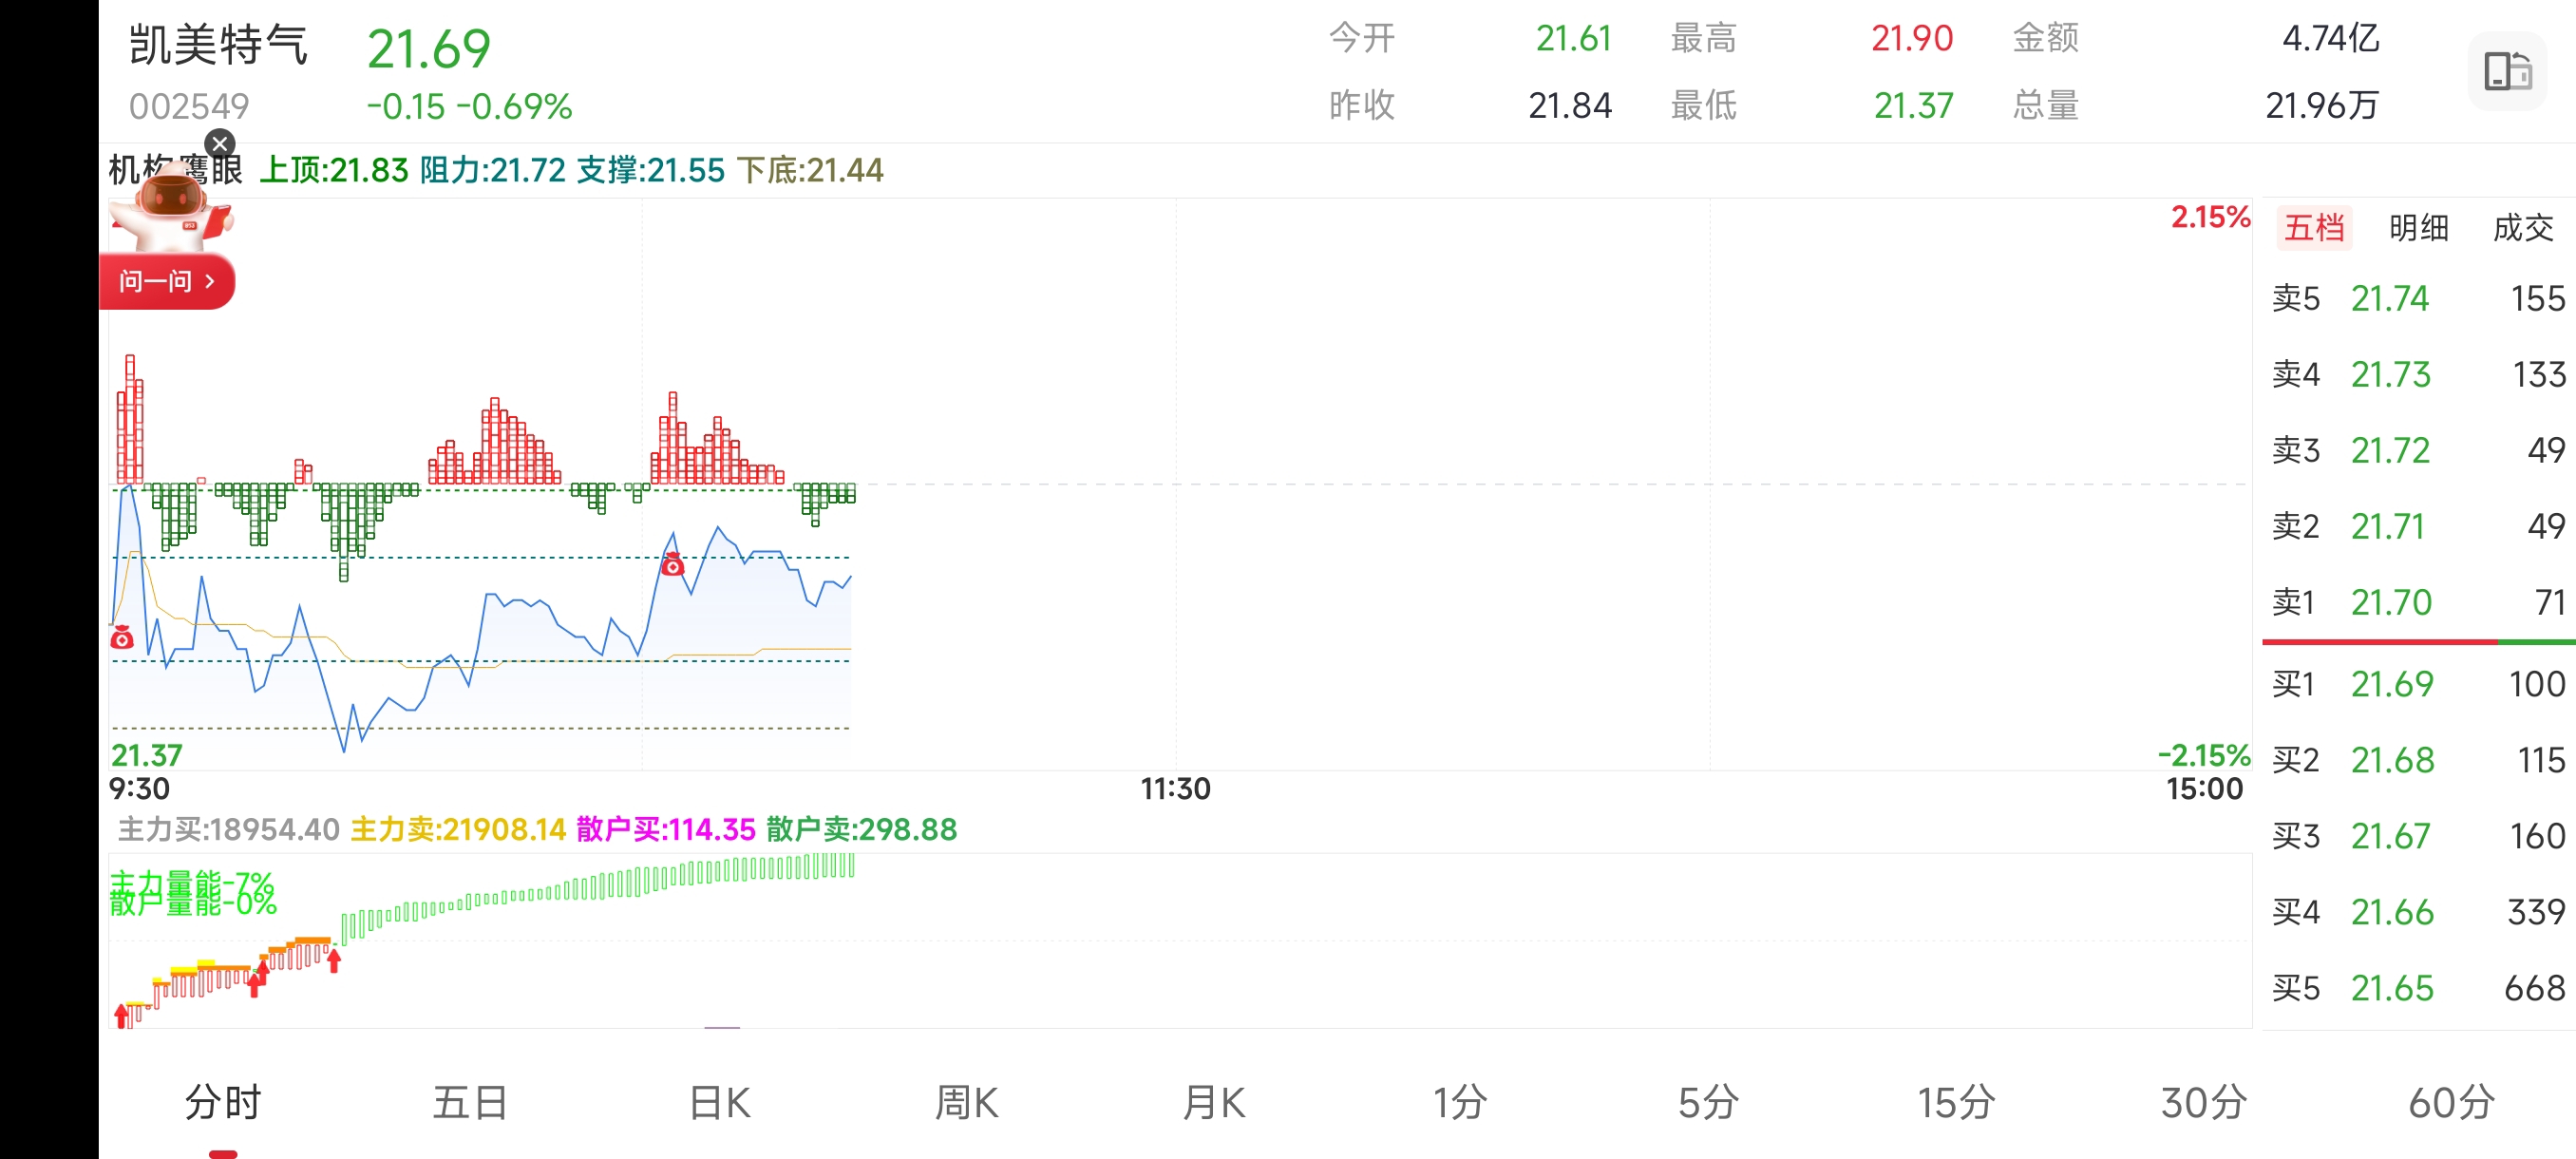Switch to the 五日 five-day view

pos(470,1103)
